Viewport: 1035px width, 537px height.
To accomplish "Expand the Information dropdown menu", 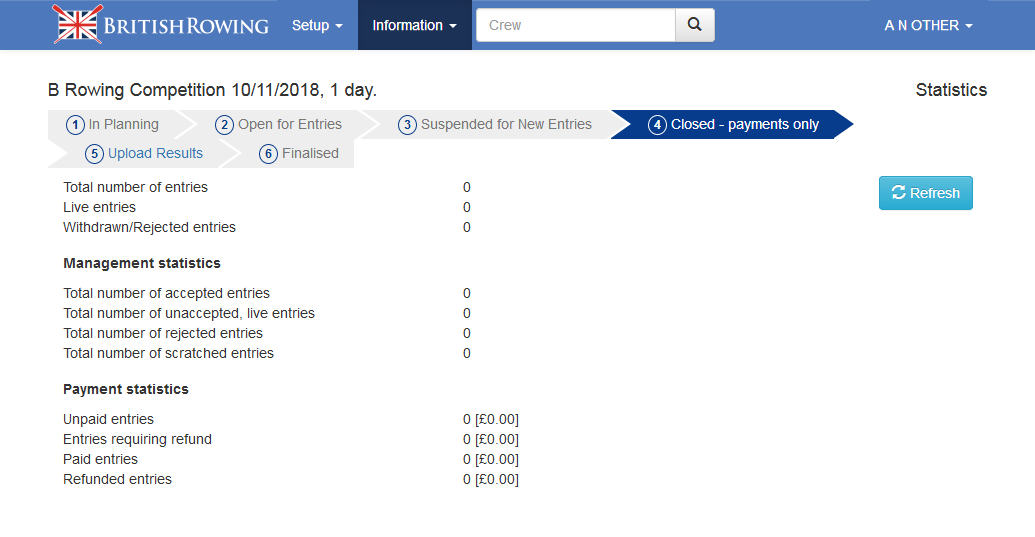I will pyautogui.click(x=414, y=25).
